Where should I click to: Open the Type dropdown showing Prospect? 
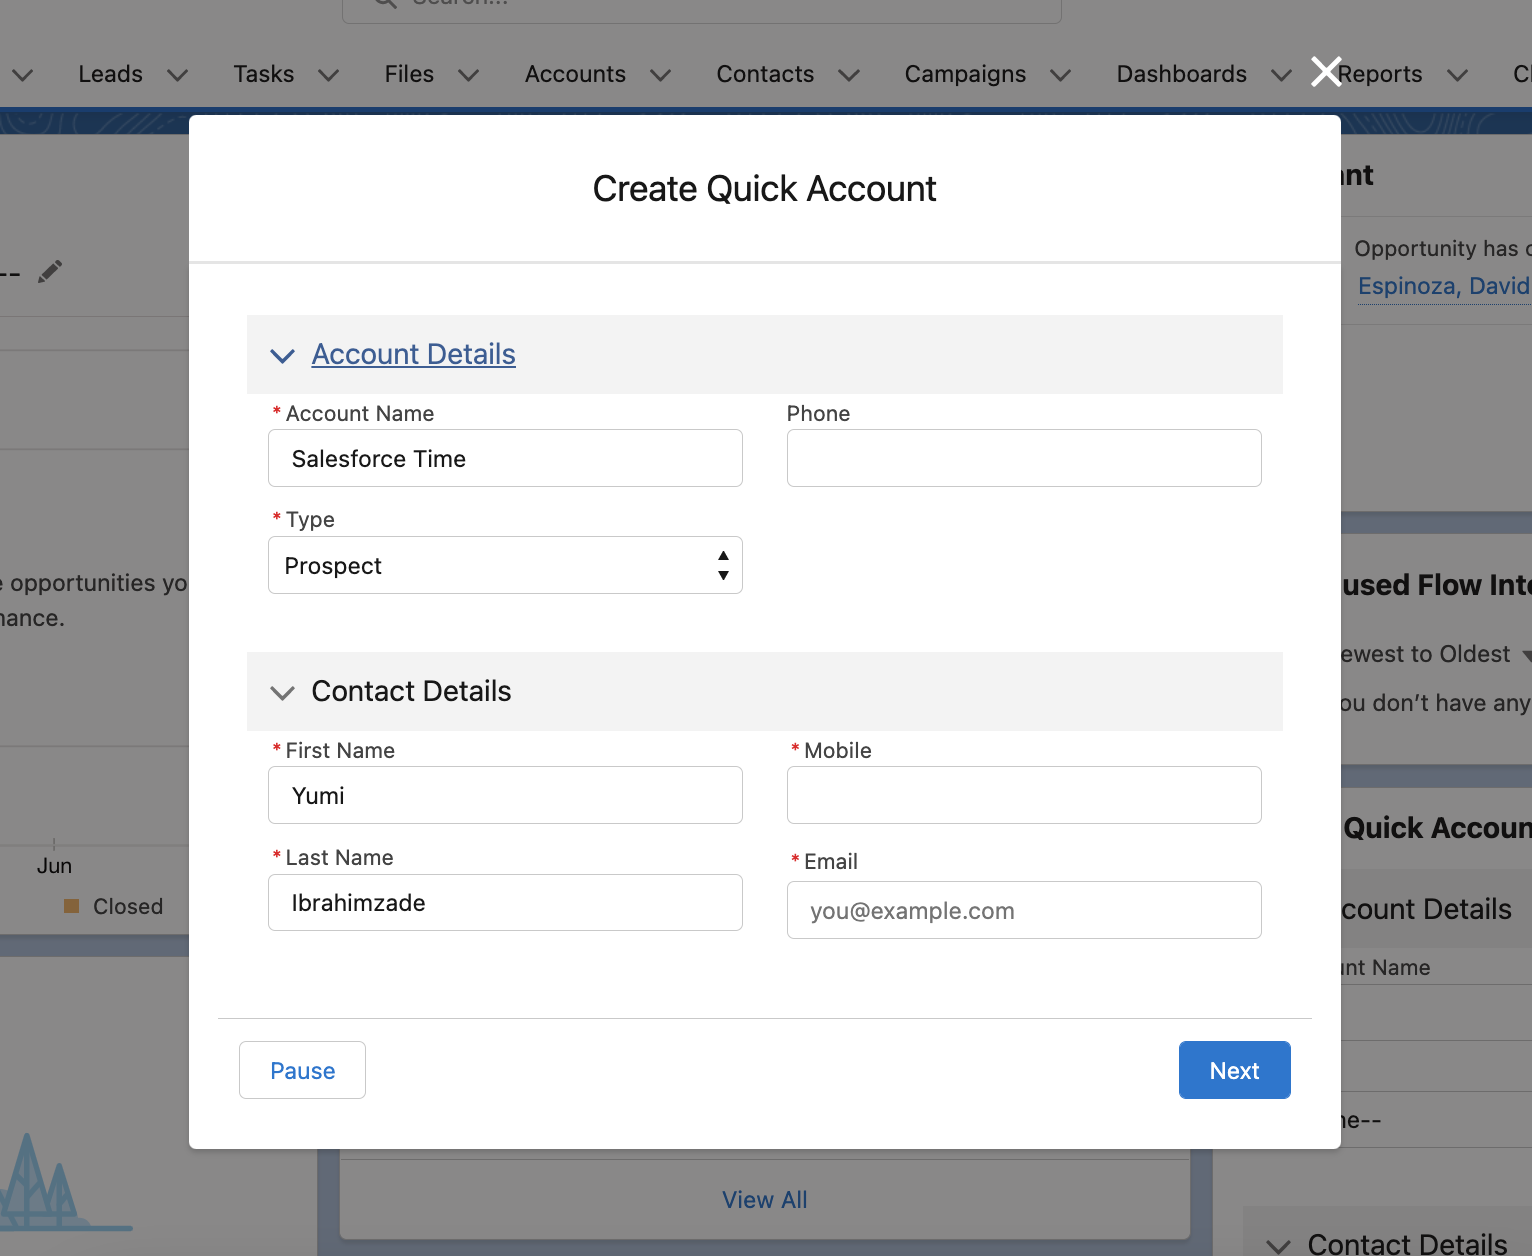click(x=505, y=565)
